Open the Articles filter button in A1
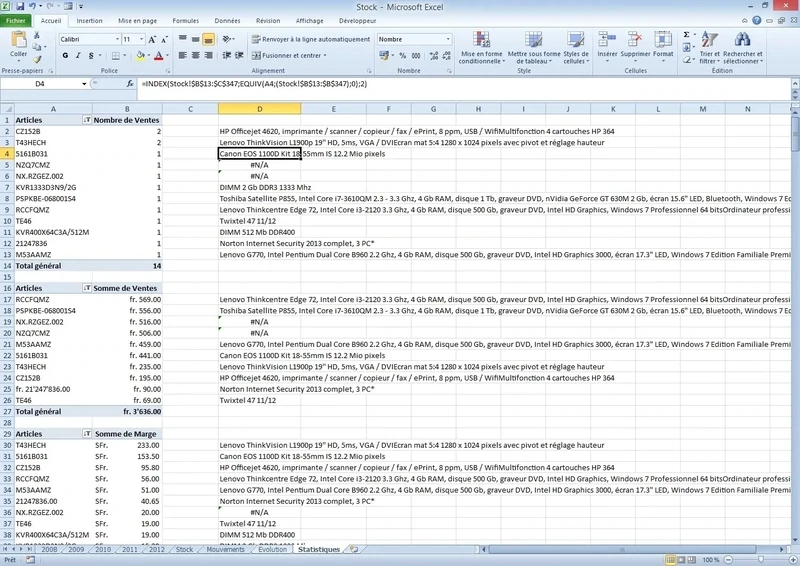The height and width of the screenshot is (566, 800). (86, 120)
